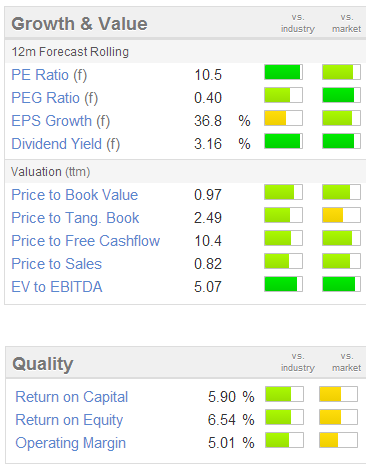Click EV to EBITDA vs. market bar
The width and height of the screenshot is (366, 467).
pyautogui.click(x=341, y=284)
